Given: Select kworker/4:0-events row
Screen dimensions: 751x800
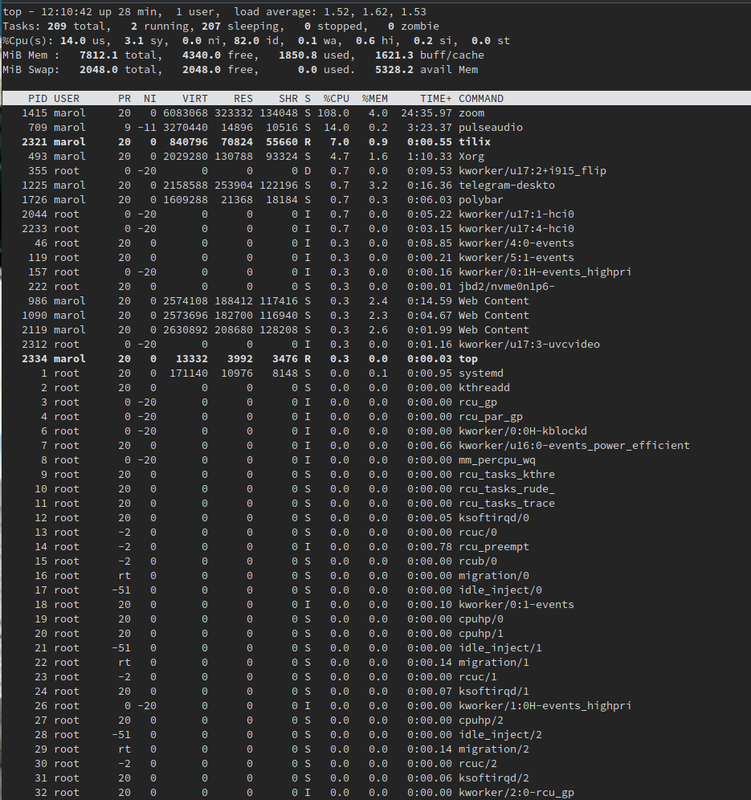Looking at the screenshot, I should [x=377, y=243].
